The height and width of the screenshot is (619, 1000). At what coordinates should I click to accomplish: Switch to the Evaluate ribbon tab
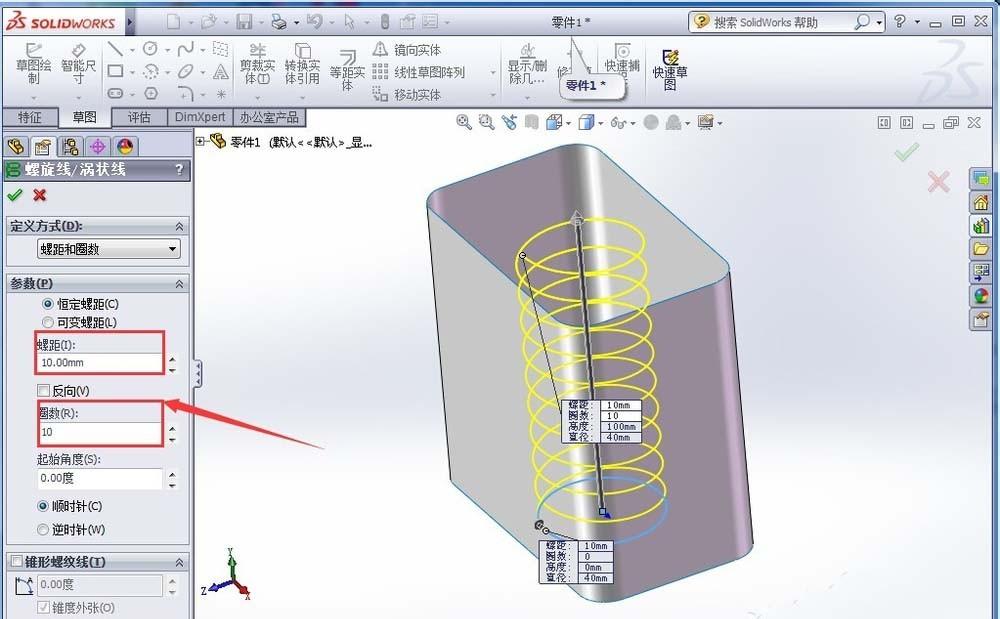tap(140, 116)
